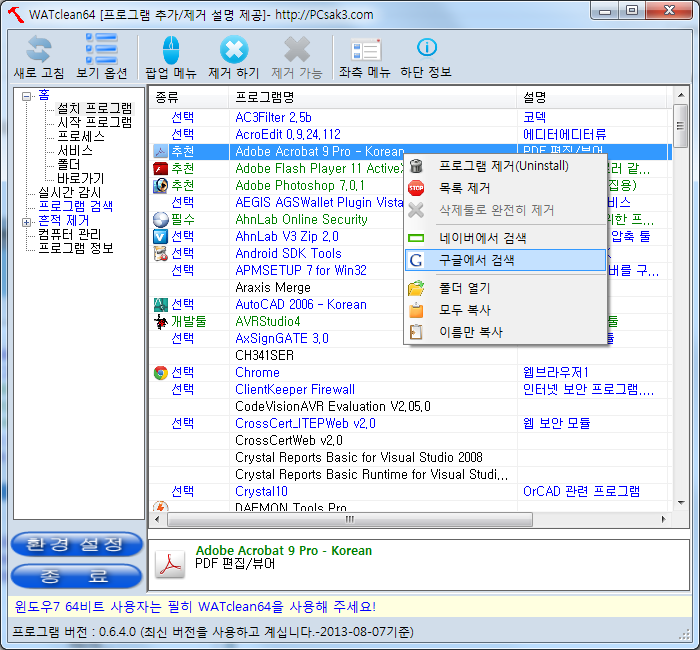700x650 pixels.
Task: Click the 종료 exit button
Action: click(76, 576)
